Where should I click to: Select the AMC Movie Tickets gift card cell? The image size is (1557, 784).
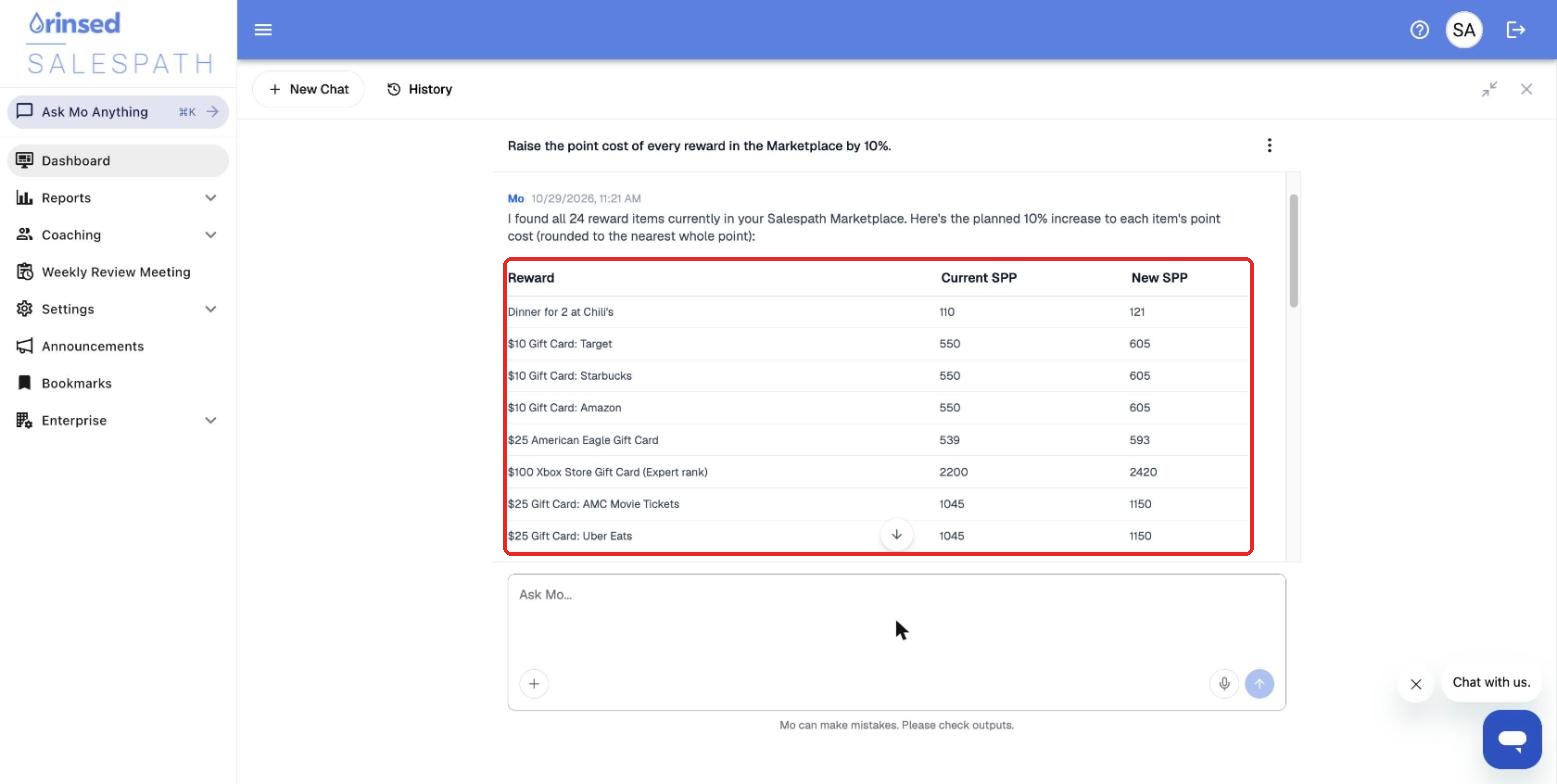(594, 504)
